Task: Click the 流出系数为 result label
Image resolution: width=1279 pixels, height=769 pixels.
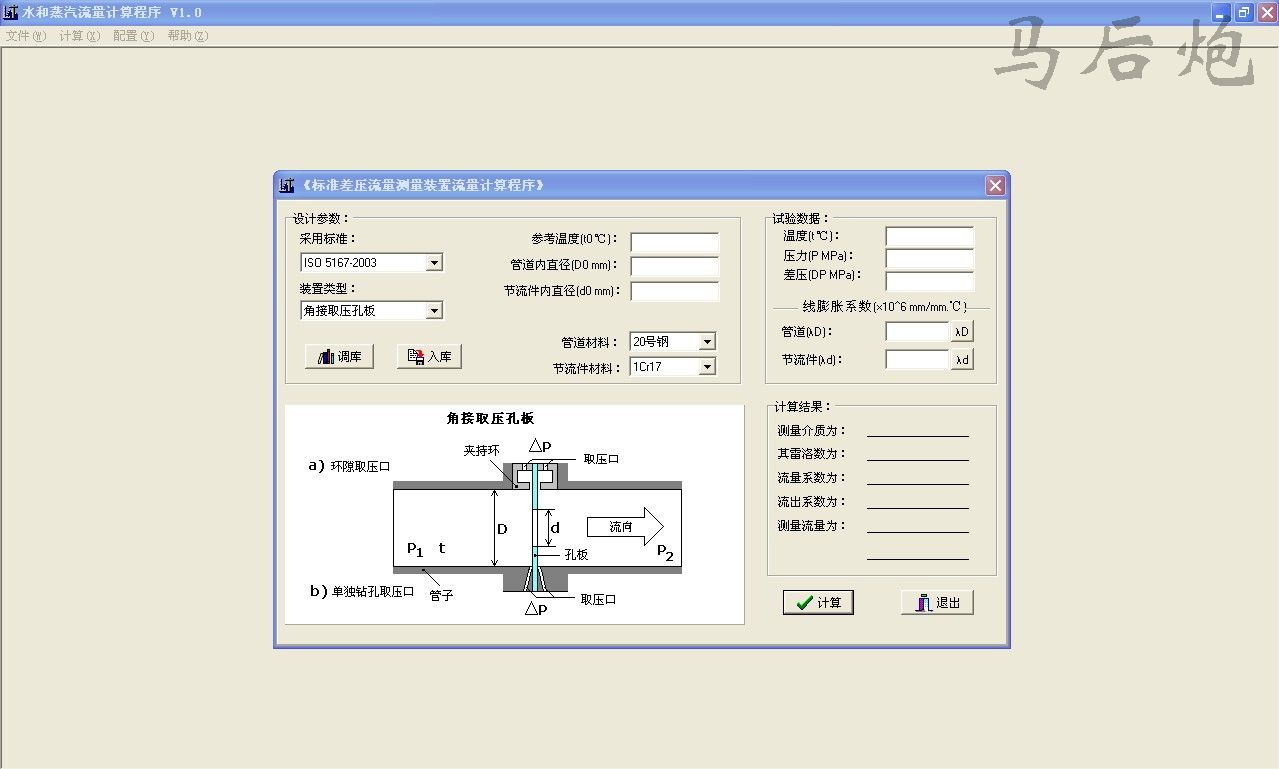Action: point(812,502)
